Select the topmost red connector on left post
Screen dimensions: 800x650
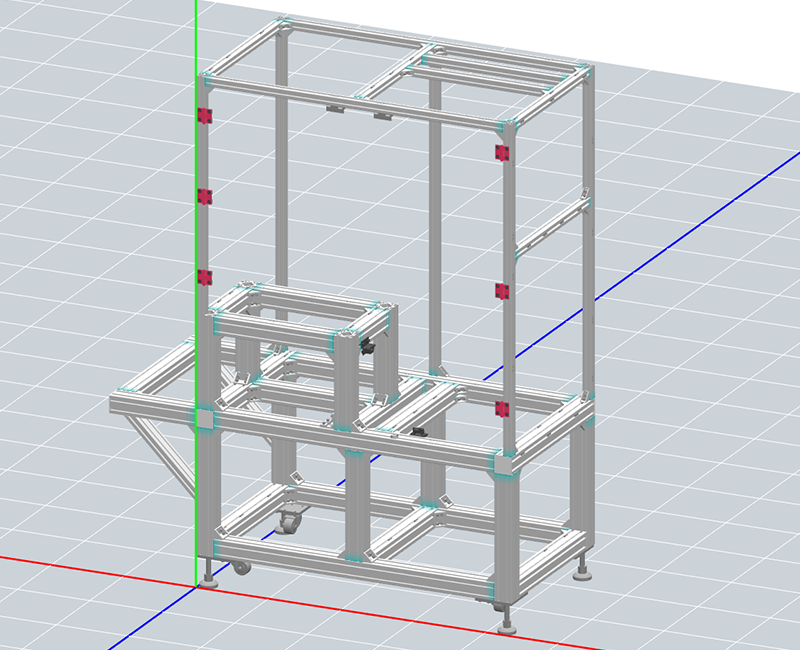point(206,116)
